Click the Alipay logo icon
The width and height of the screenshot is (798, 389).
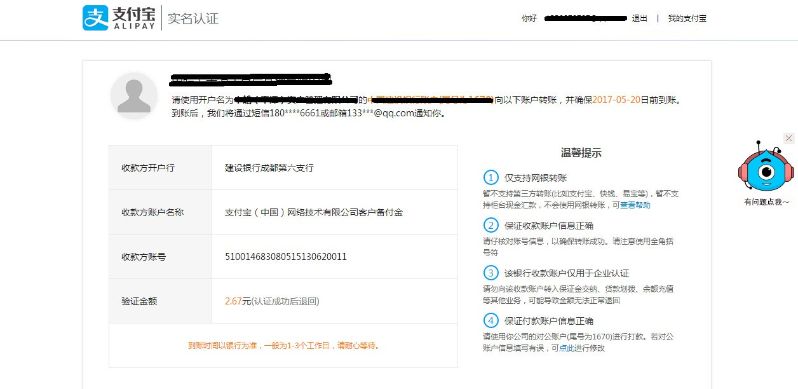pos(96,18)
